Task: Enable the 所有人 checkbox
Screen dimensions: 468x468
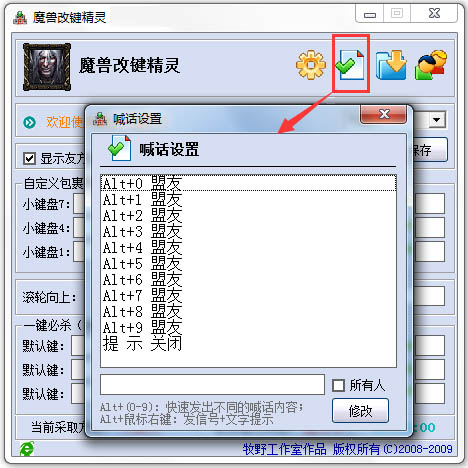Action: (x=338, y=385)
